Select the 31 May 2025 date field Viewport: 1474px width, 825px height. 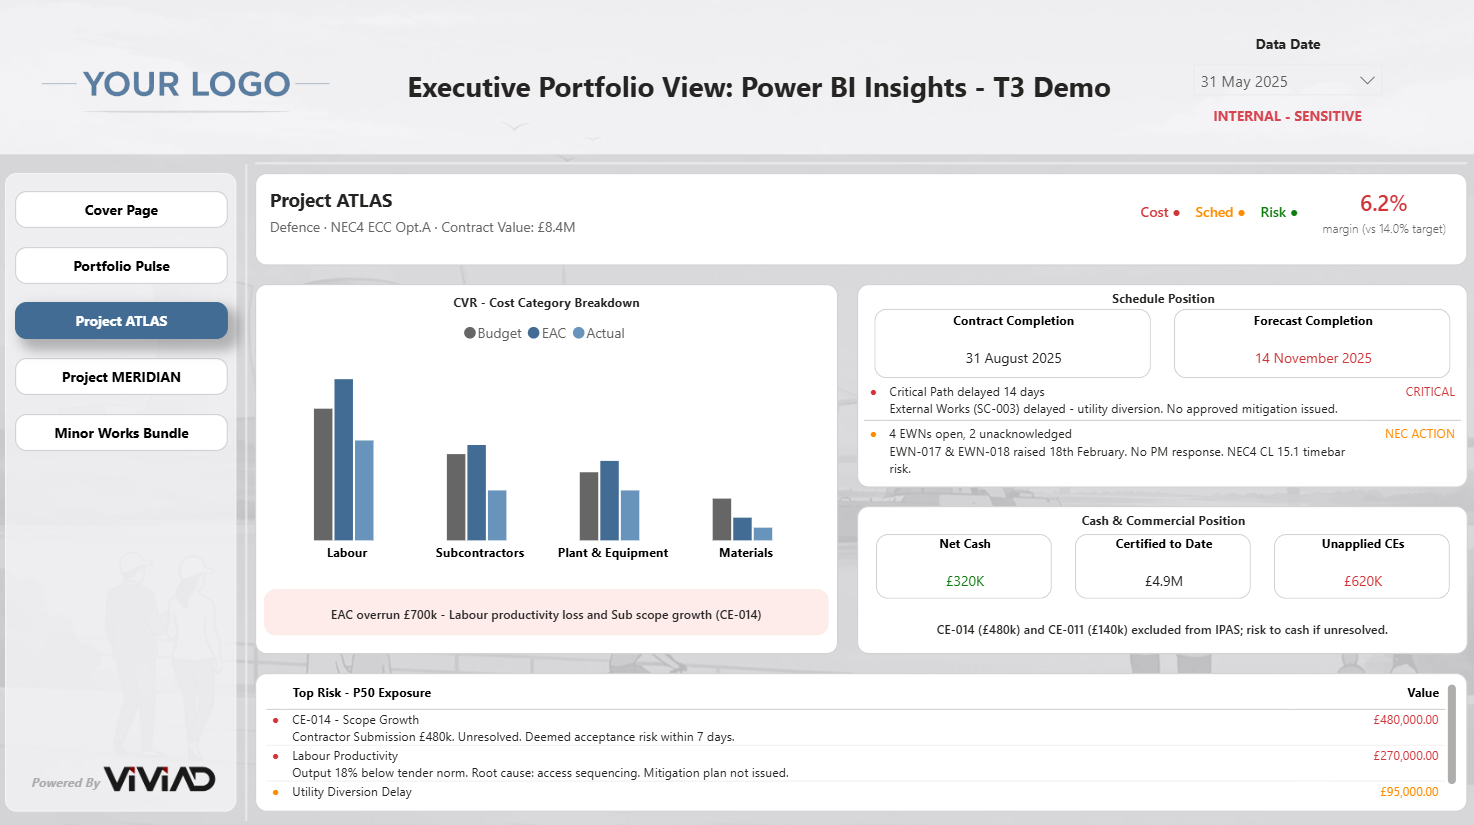(x=1287, y=81)
